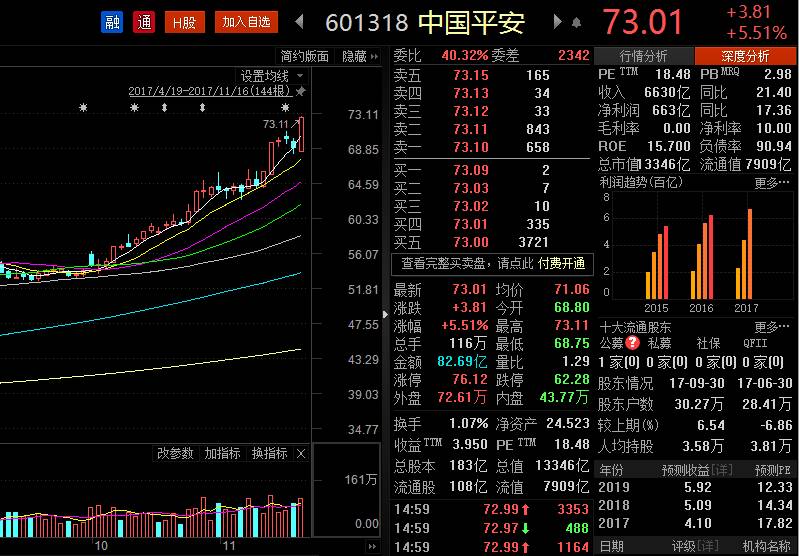Click the rightmost asterisk marker above latest candle
This screenshot has width=799, height=556.
point(285,108)
